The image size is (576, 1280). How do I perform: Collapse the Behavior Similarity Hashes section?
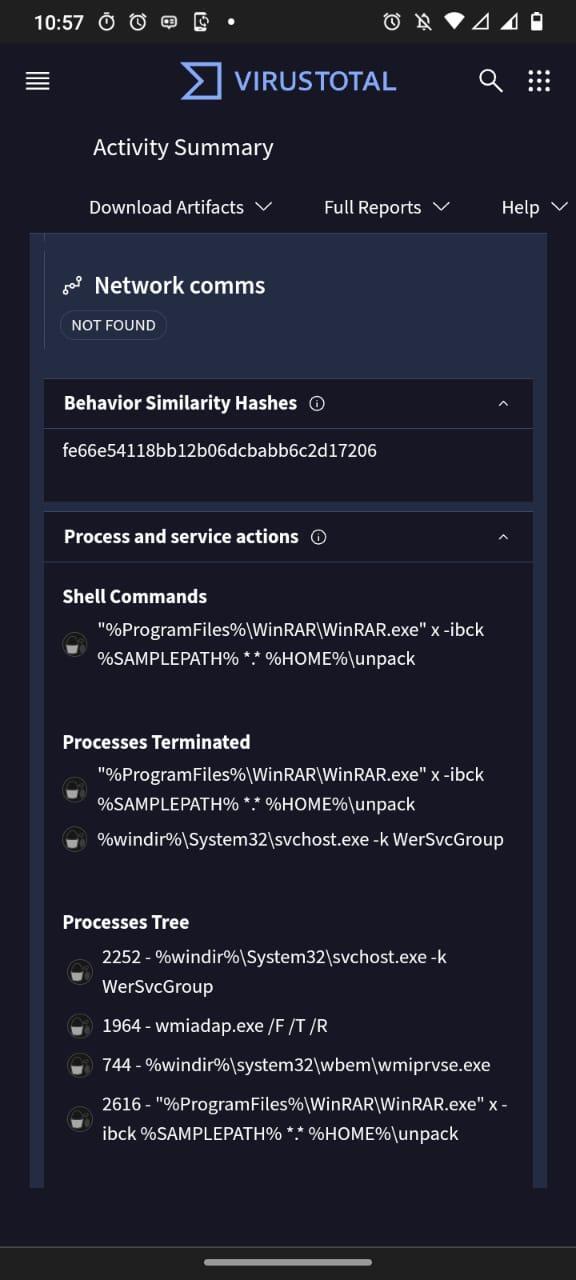point(503,404)
